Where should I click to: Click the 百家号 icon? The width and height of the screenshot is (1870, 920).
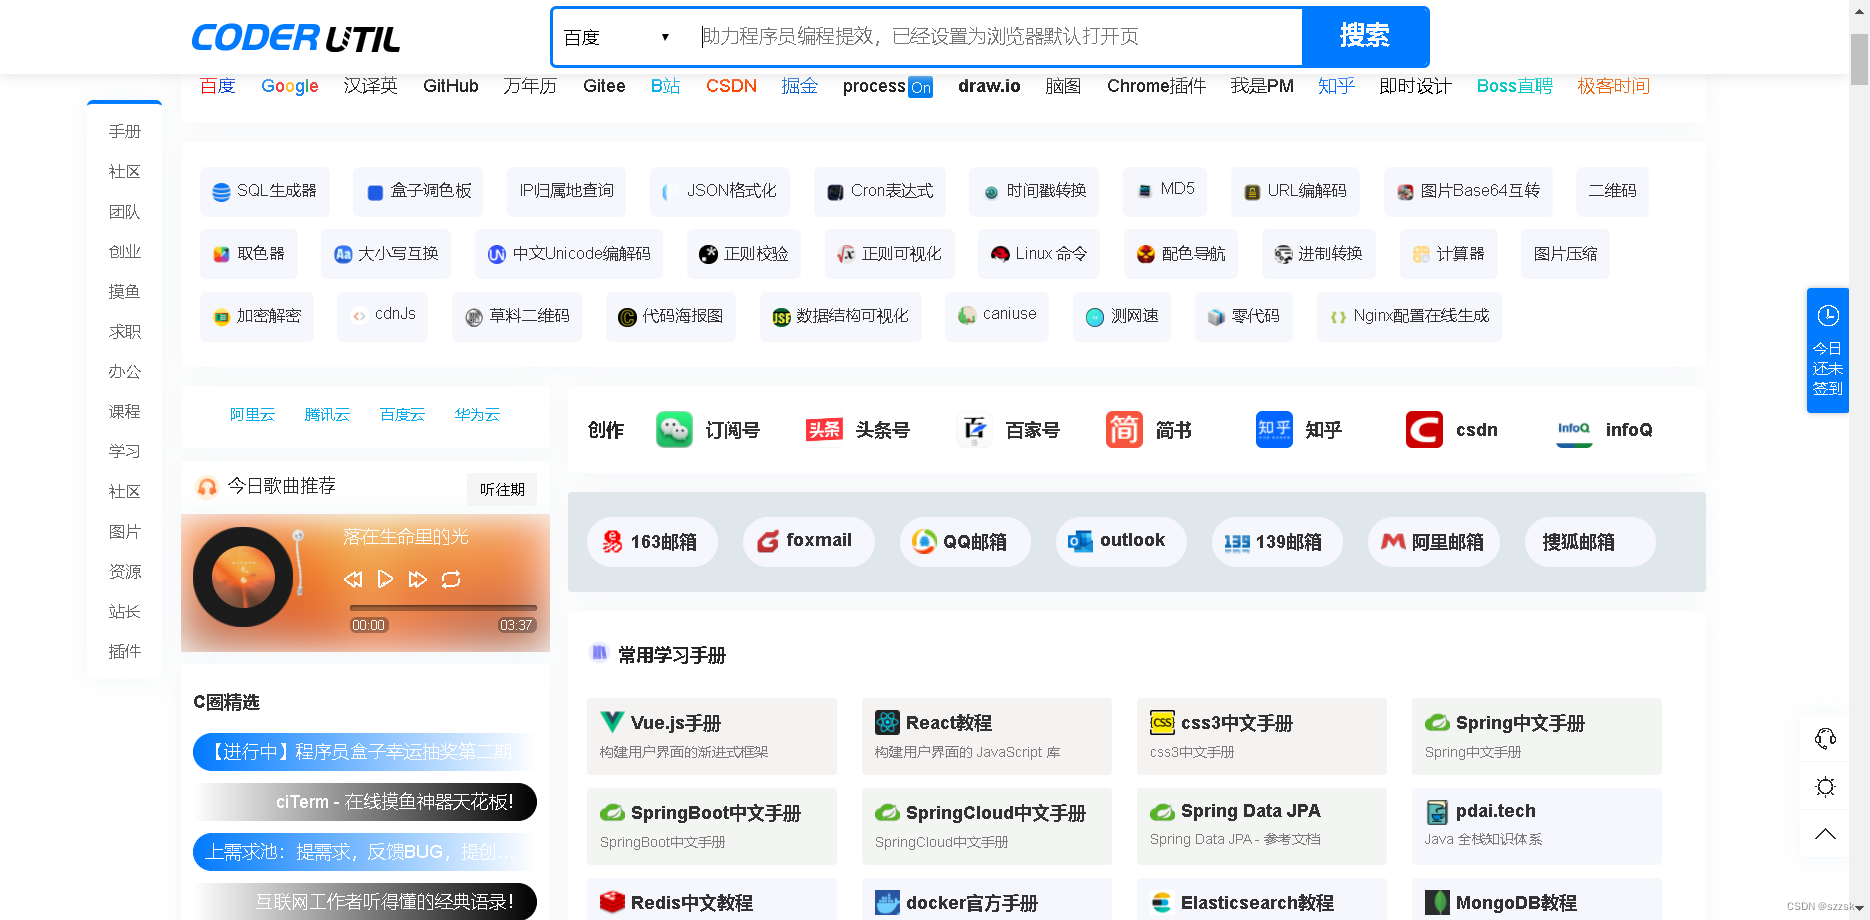(974, 430)
